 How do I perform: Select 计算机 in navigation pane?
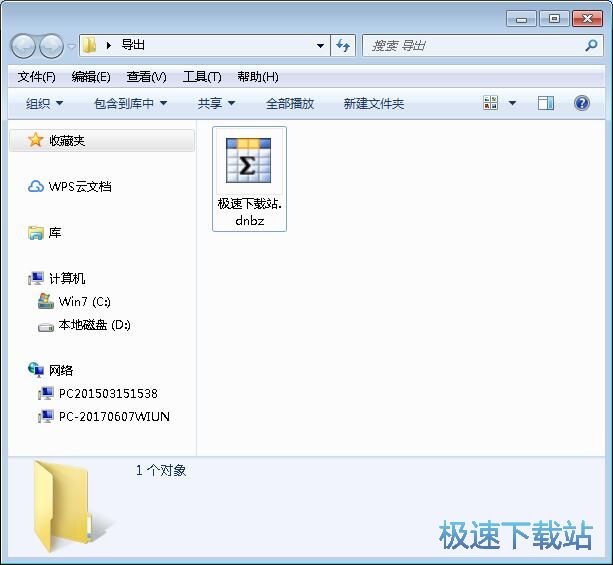point(67,278)
